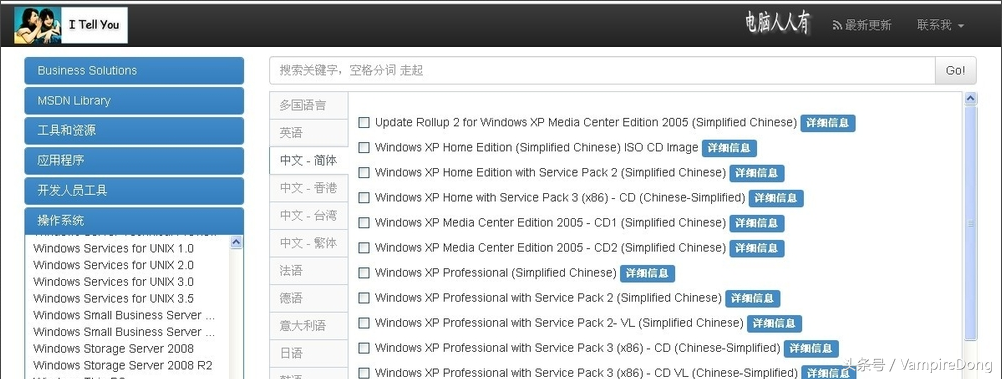
Task: Switch to the 中文 - 台湾 tab
Action: (x=309, y=215)
